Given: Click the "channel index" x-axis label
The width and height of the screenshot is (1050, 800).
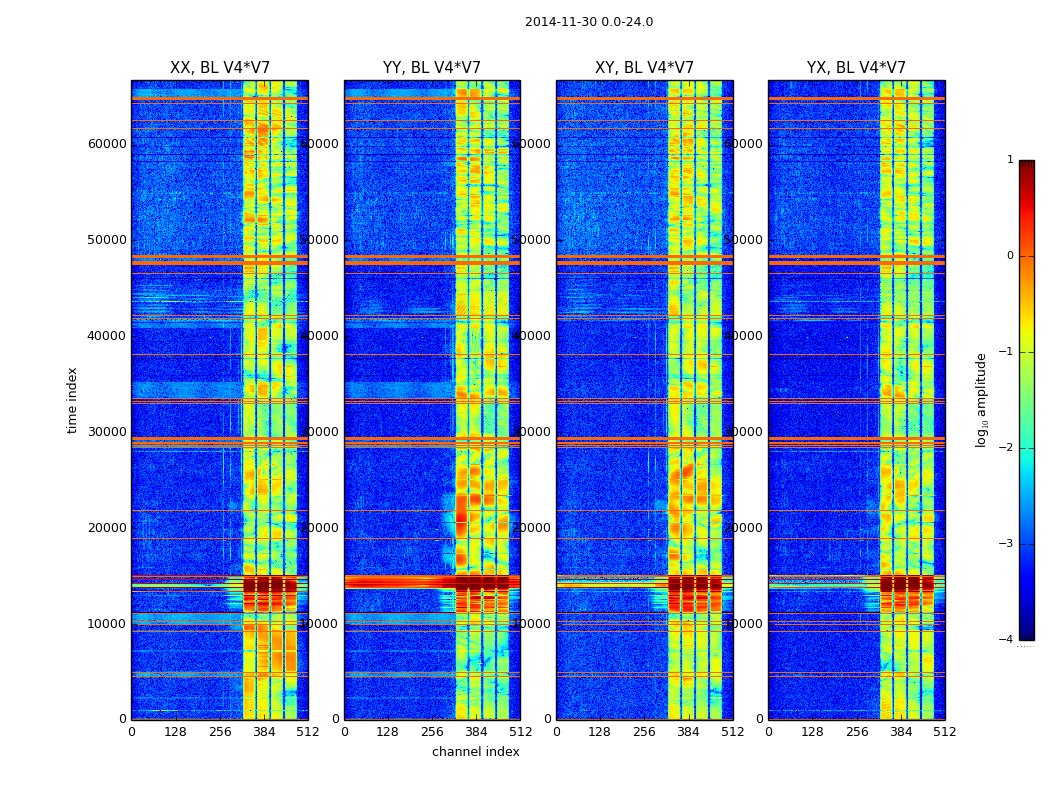Looking at the screenshot, I should pos(475,752).
